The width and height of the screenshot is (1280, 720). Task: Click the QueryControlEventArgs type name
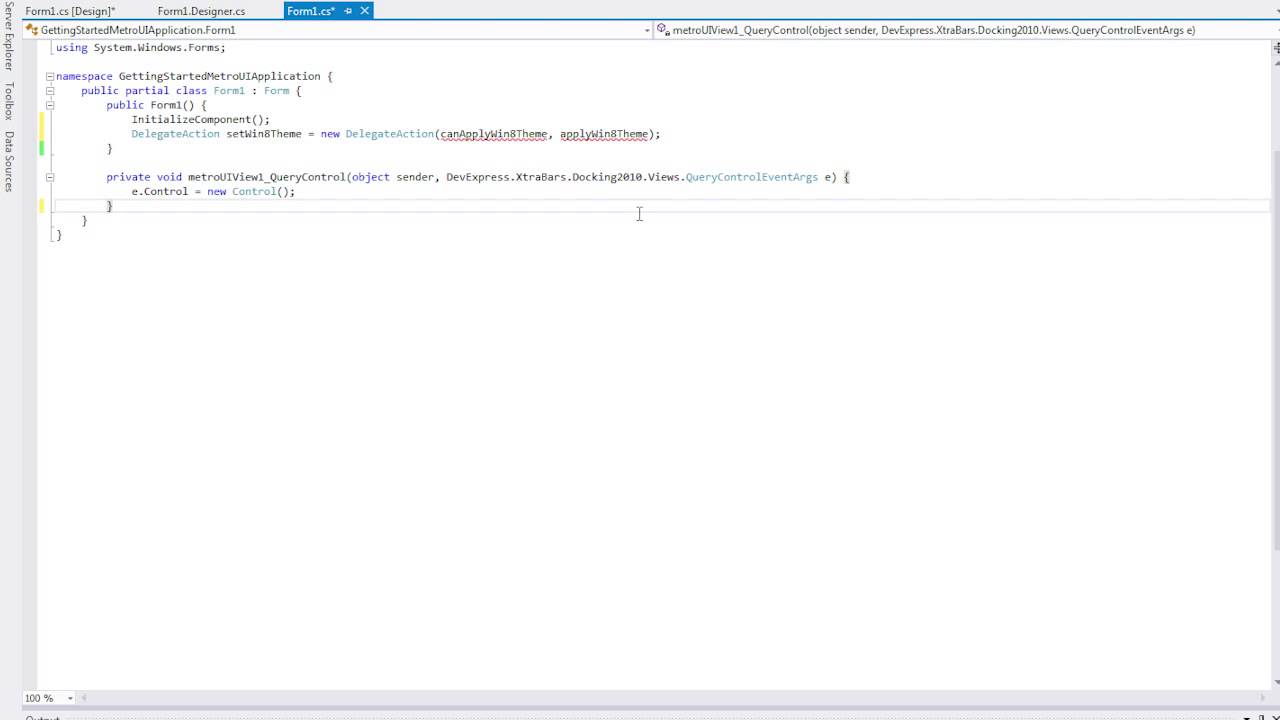pyautogui.click(x=752, y=177)
